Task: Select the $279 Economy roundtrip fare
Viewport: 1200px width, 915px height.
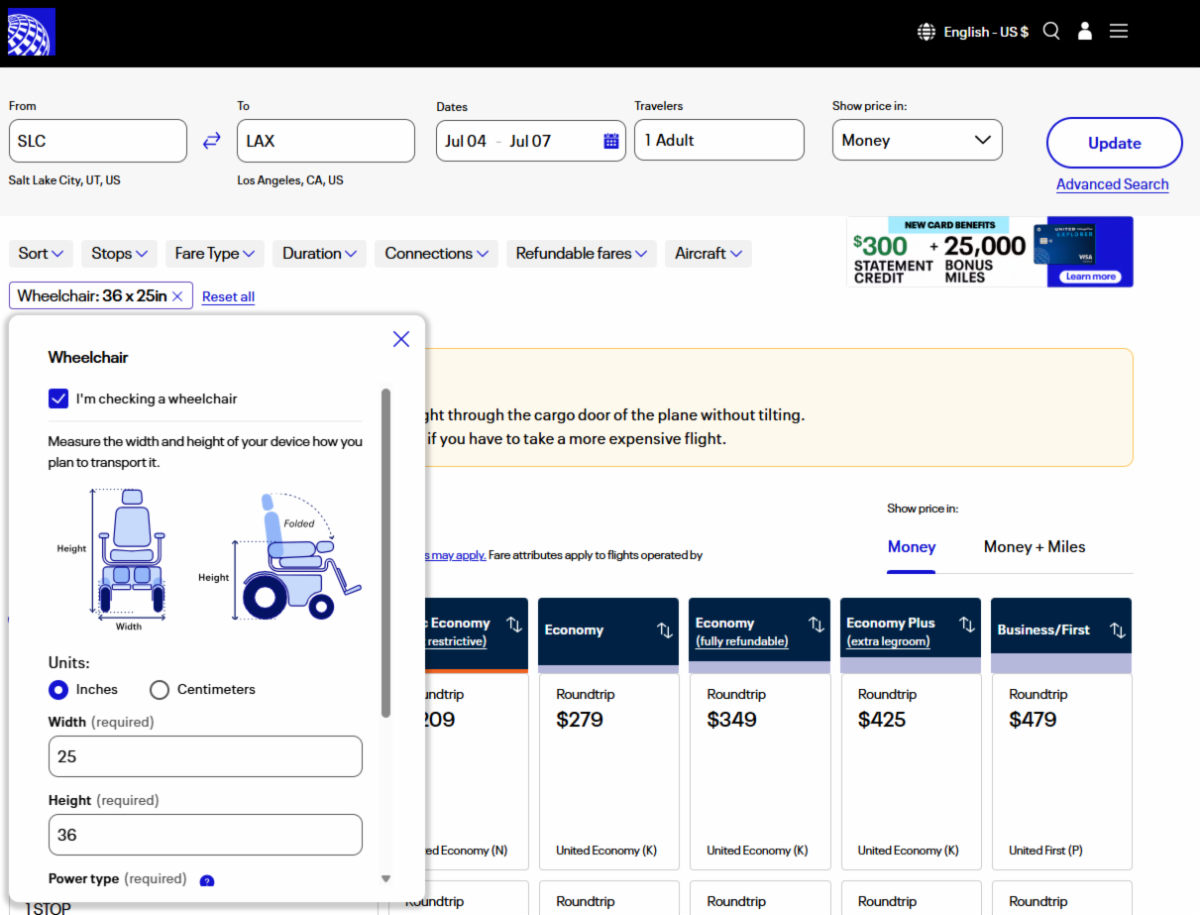Action: [x=609, y=771]
